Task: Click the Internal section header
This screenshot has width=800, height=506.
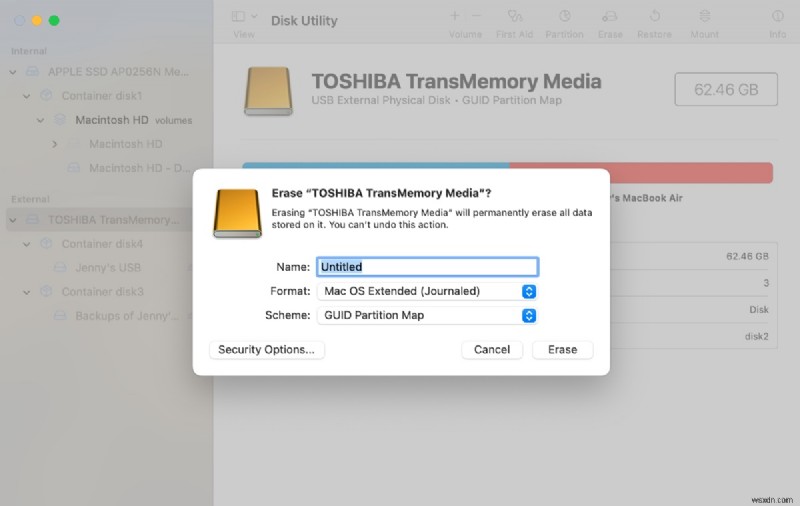Action: tap(29, 52)
